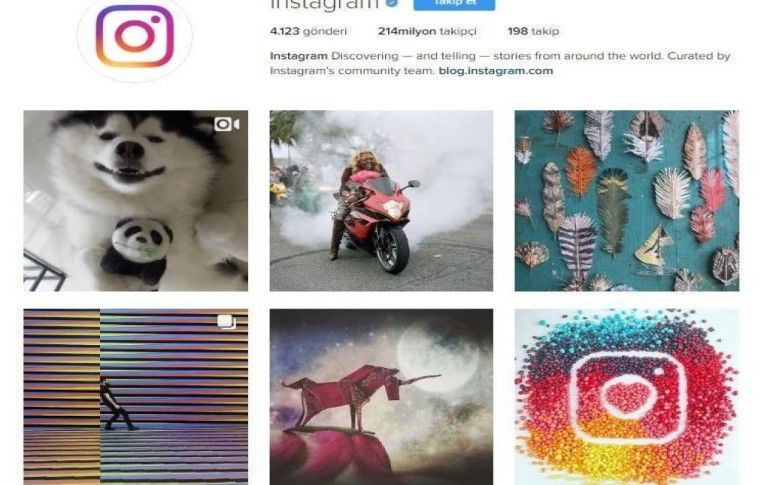The image size is (770, 485).
Task: Click the 4.123 gönderi posts count
Action: (x=308, y=31)
